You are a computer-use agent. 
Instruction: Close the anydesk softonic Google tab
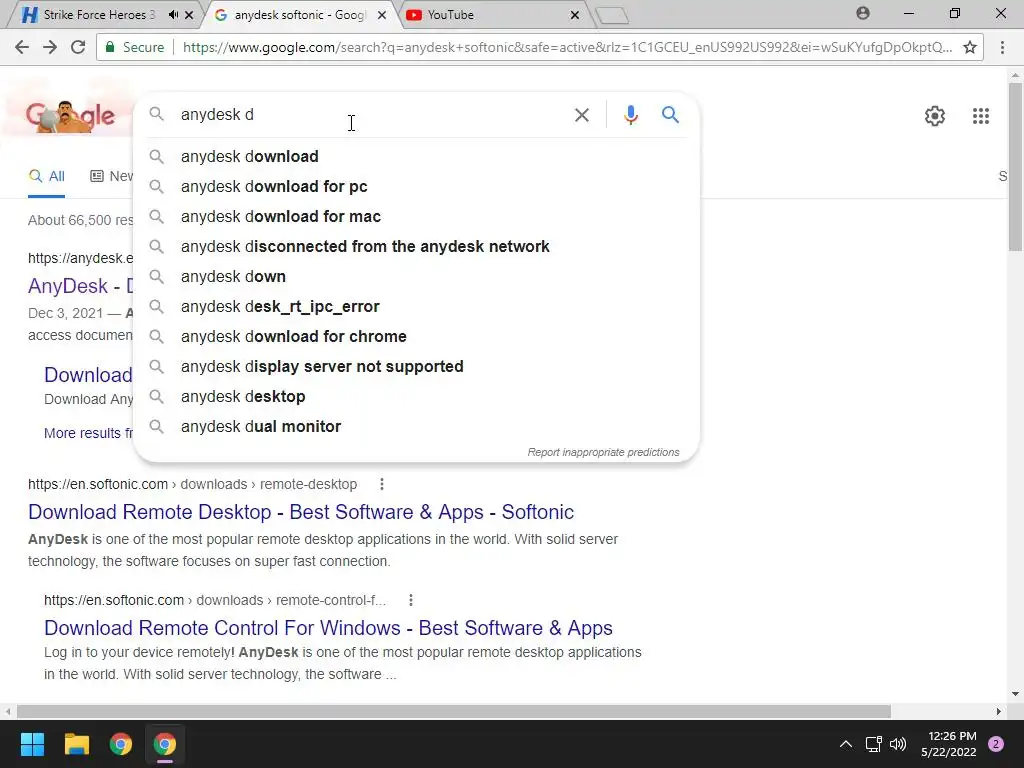point(382,14)
